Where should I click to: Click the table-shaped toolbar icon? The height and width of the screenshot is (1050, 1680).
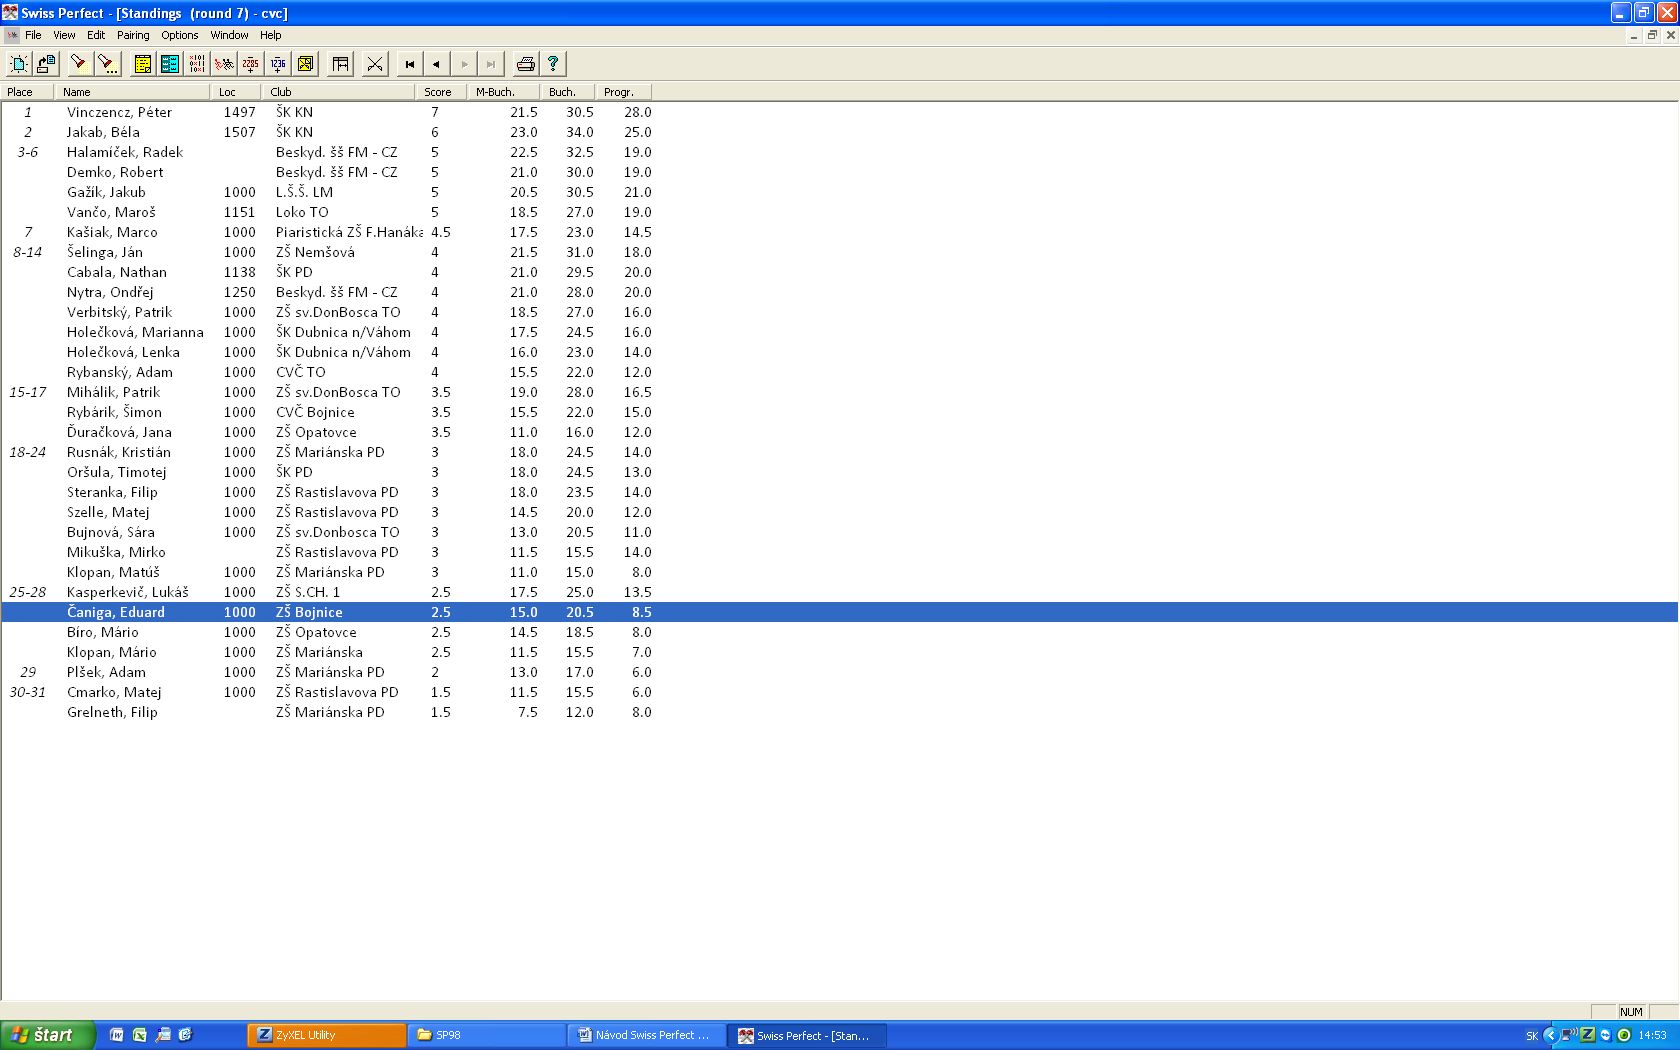tap(341, 64)
